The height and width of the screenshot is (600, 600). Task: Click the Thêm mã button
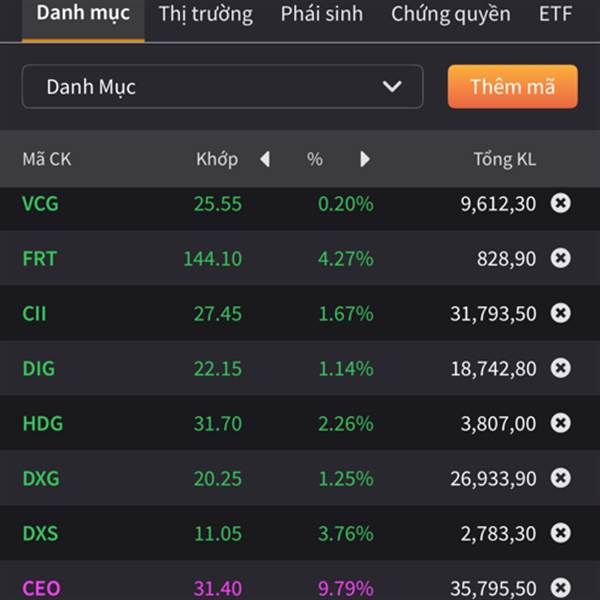(x=512, y=87)
